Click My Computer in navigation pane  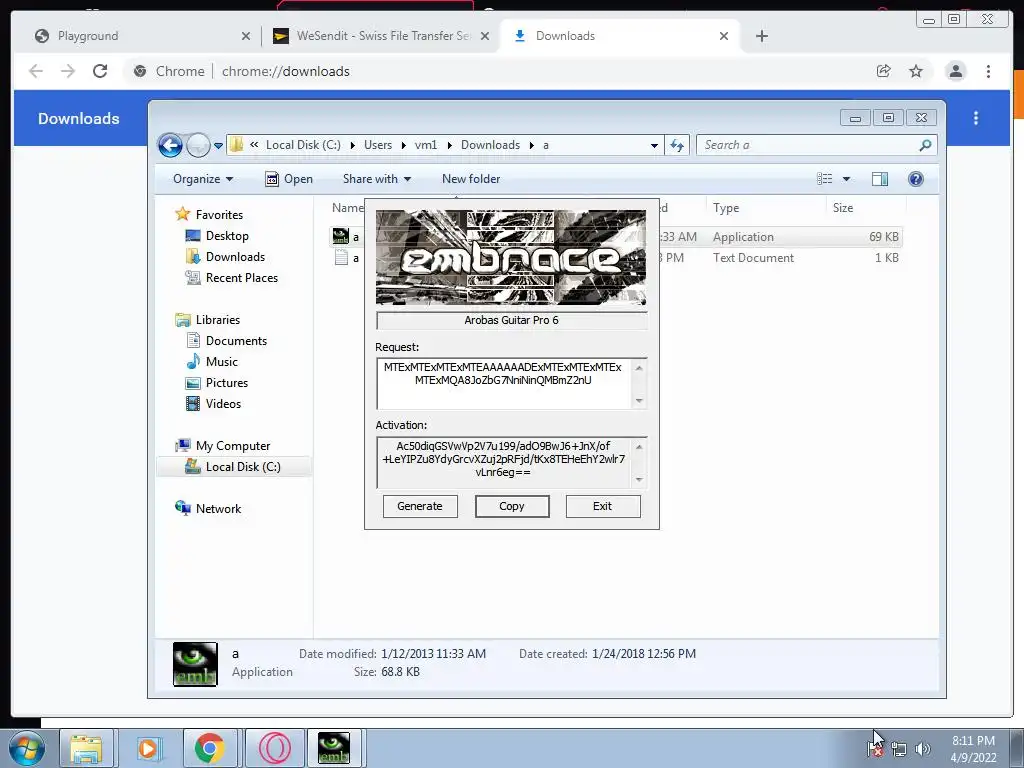[x=223, y=445]
